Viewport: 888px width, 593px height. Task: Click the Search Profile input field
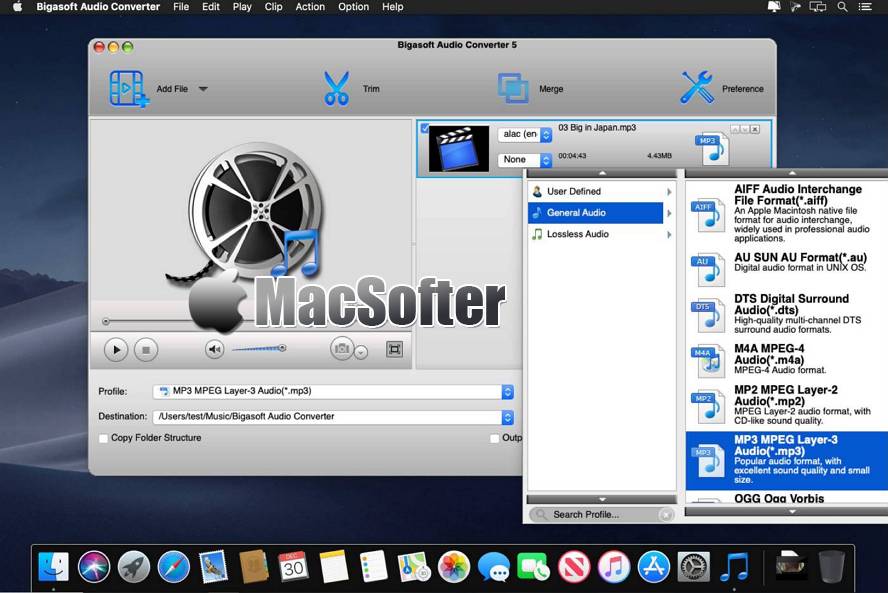coord(601,514)
